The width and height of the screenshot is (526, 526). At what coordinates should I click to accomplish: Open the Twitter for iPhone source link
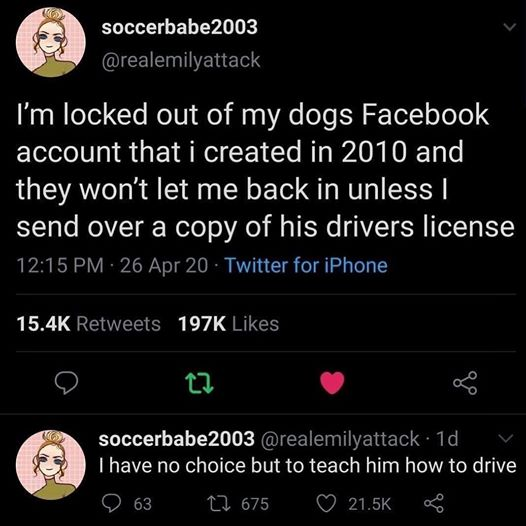point(306,265)
